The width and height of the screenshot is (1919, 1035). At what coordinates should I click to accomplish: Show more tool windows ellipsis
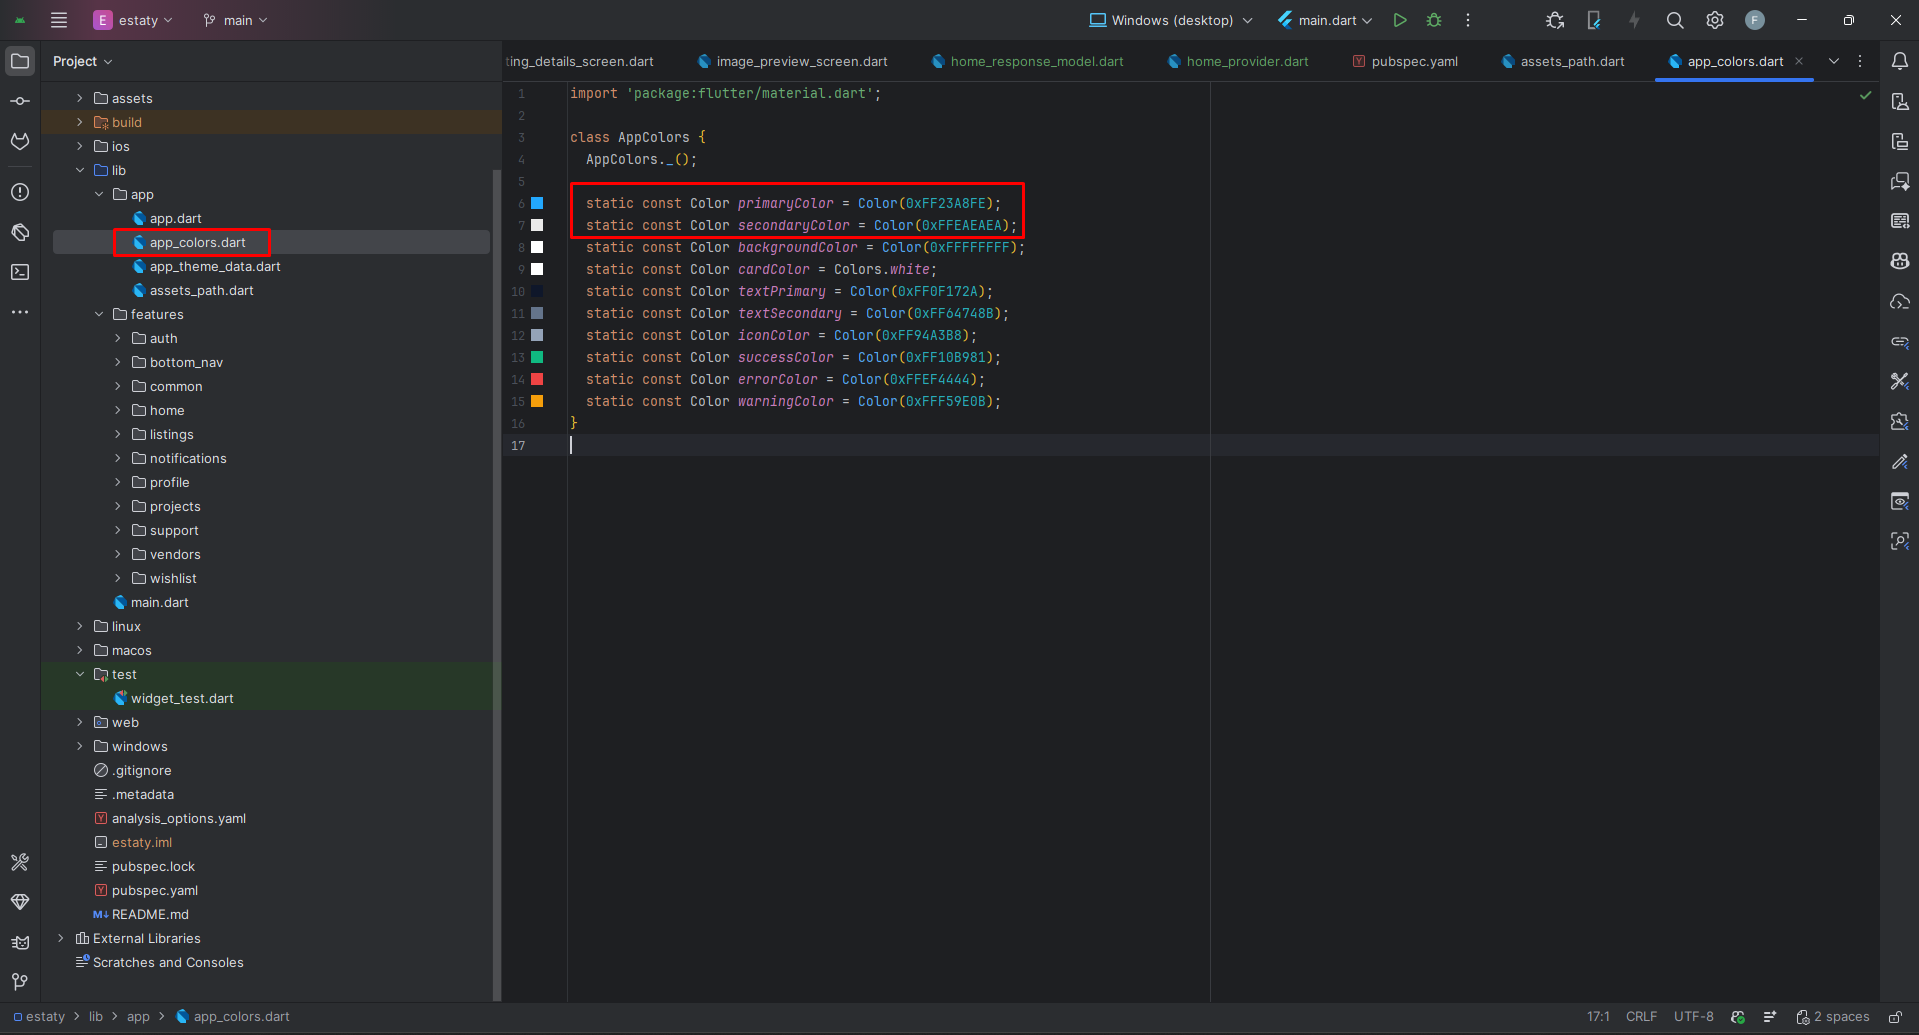tap(20, 312)
